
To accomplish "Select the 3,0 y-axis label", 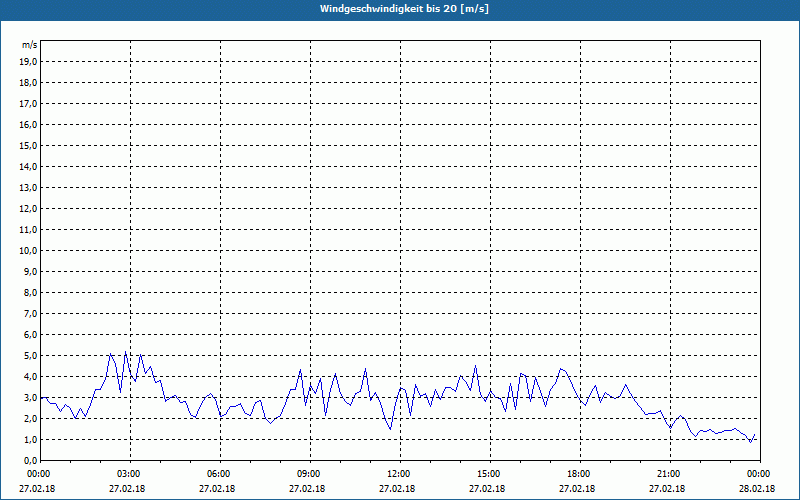I will click(30, 397).
